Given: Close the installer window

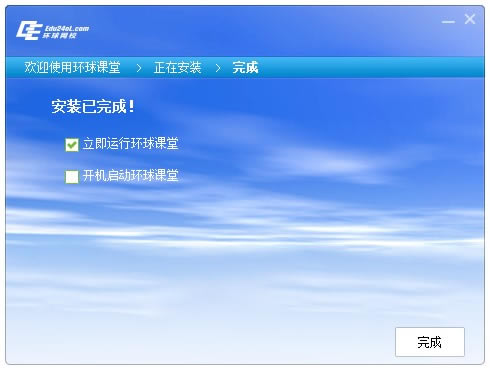Looking at the screenshot, I should tap(470, 19).
